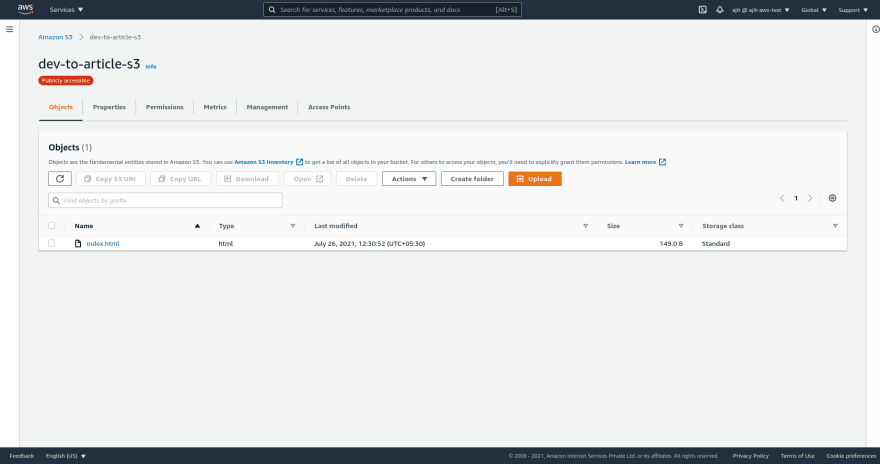Click the Copy URL button
Viewport: 880px width, 464px height.
[181, 179]
